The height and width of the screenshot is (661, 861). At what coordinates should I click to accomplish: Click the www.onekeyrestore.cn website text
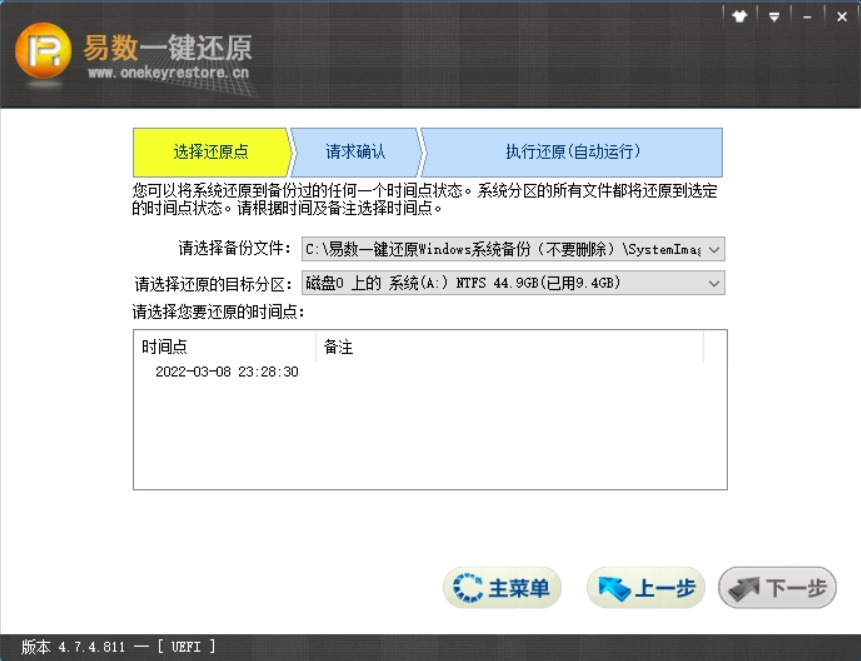168,72
